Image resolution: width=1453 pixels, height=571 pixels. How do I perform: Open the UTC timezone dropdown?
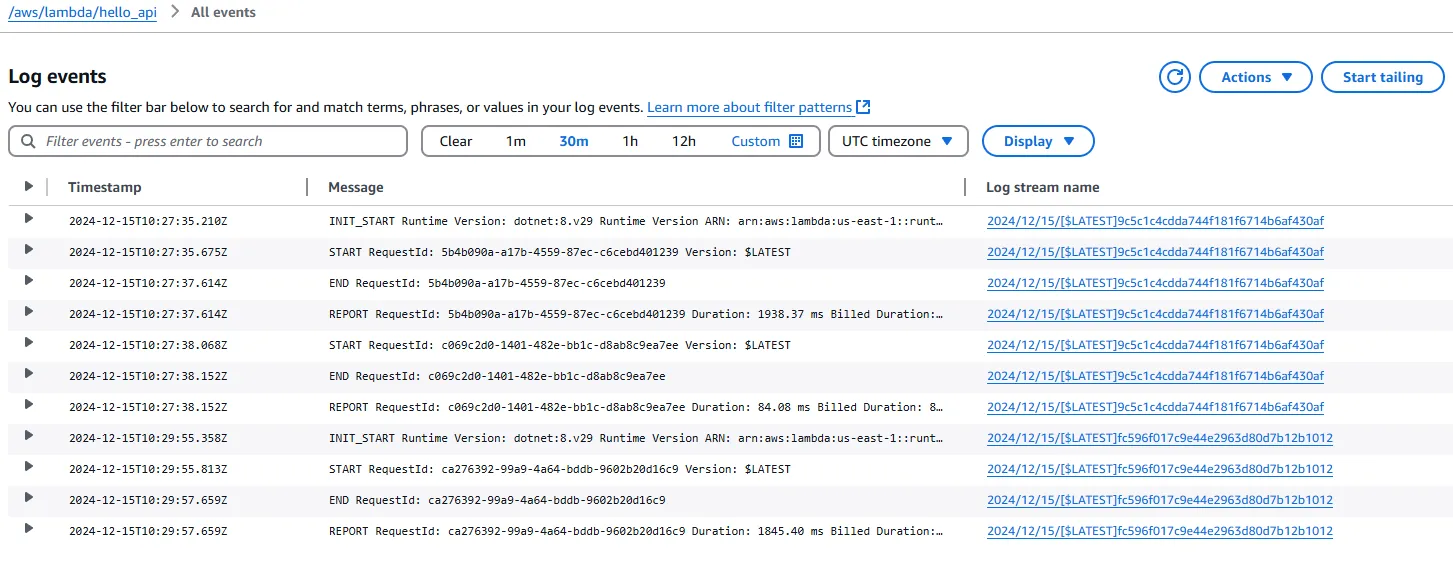898,141
